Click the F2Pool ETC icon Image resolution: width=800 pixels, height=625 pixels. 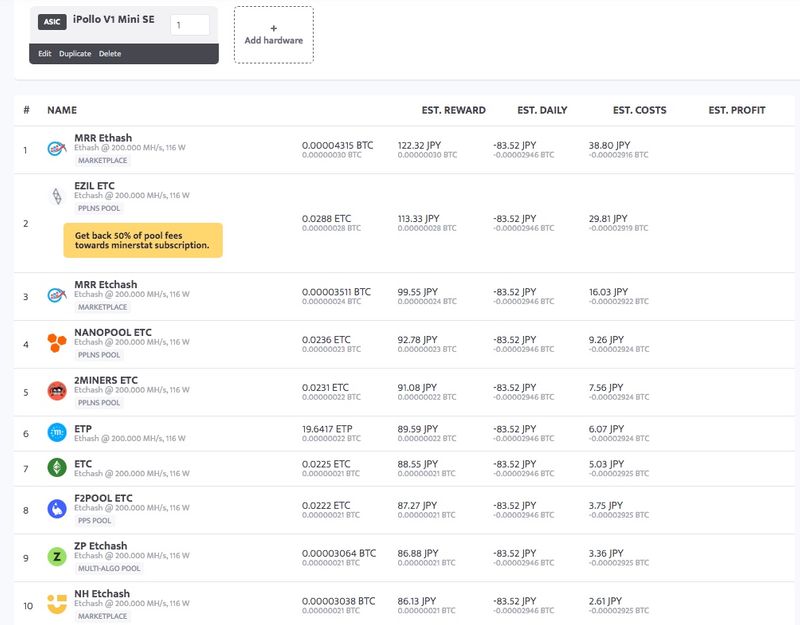[57, 509]
